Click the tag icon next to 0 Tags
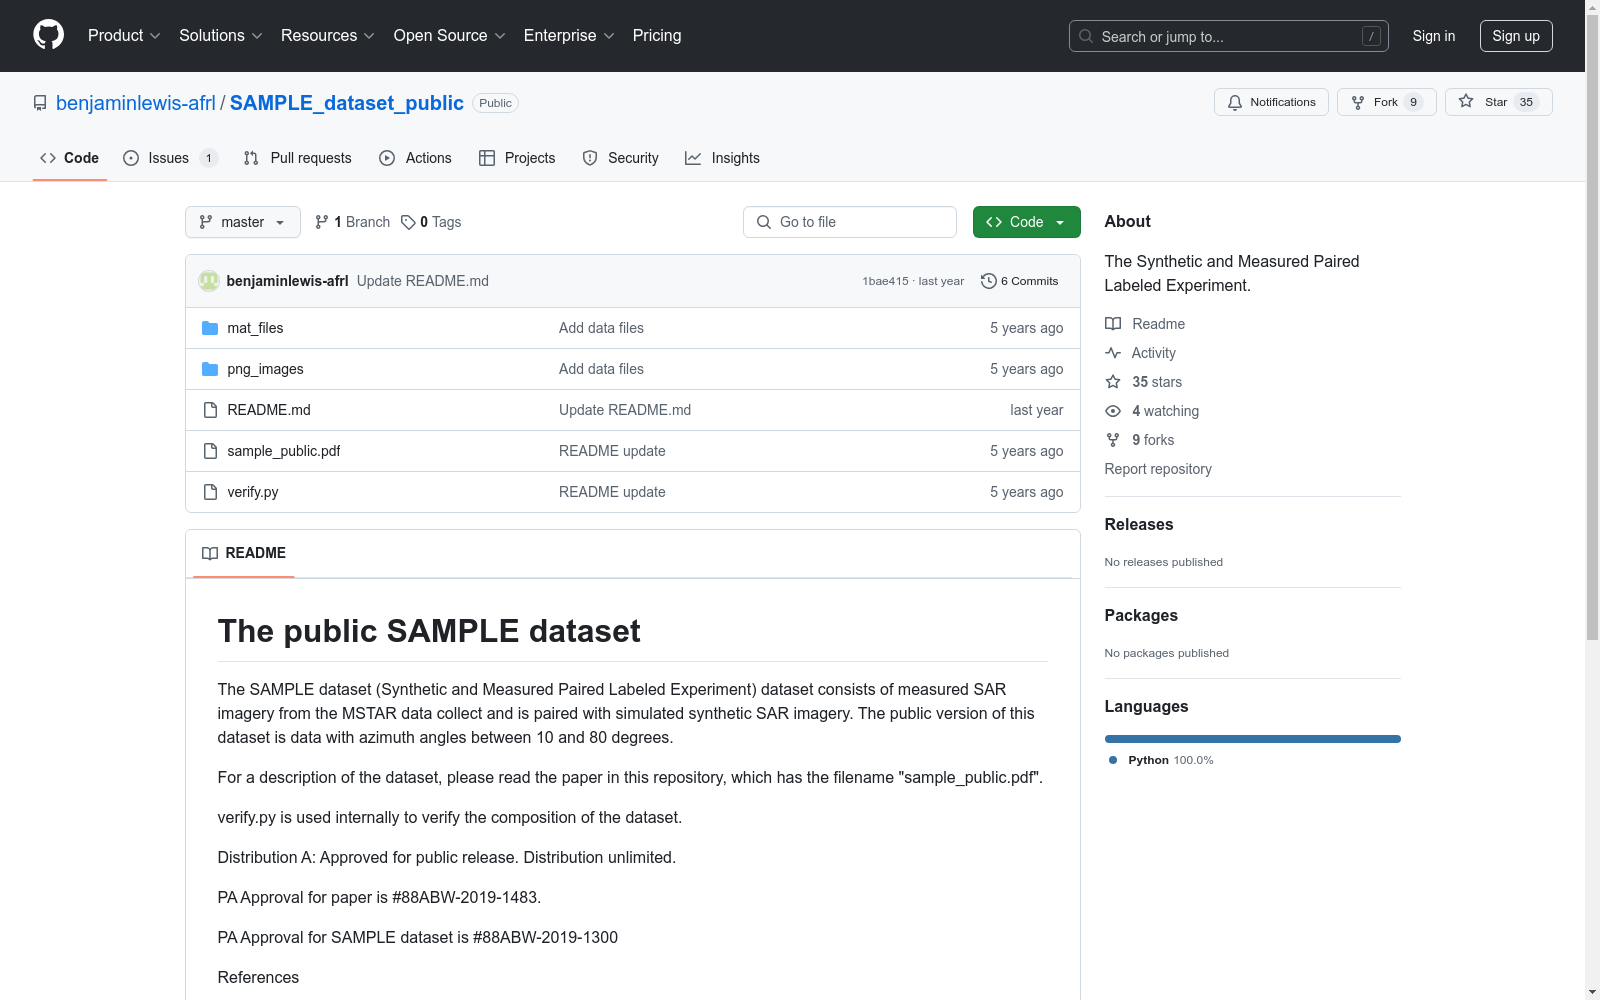The image size is (1600, 1000). 408,222
